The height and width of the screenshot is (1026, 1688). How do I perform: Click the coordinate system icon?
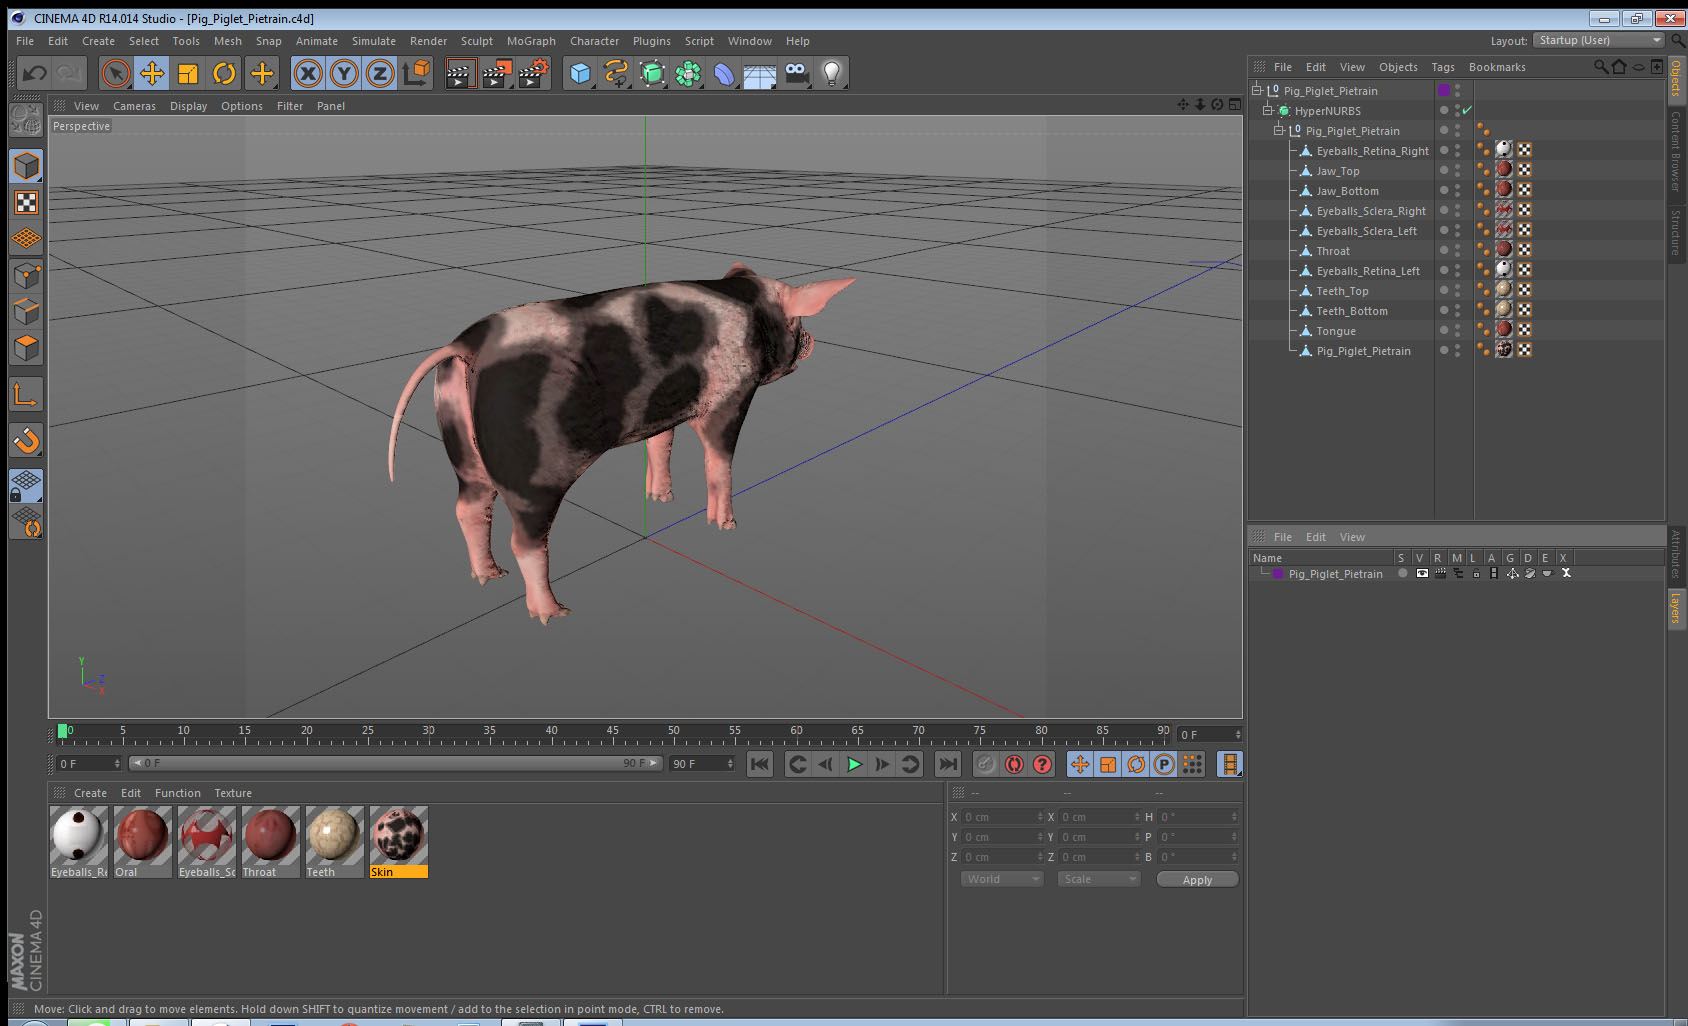(416, 73)
